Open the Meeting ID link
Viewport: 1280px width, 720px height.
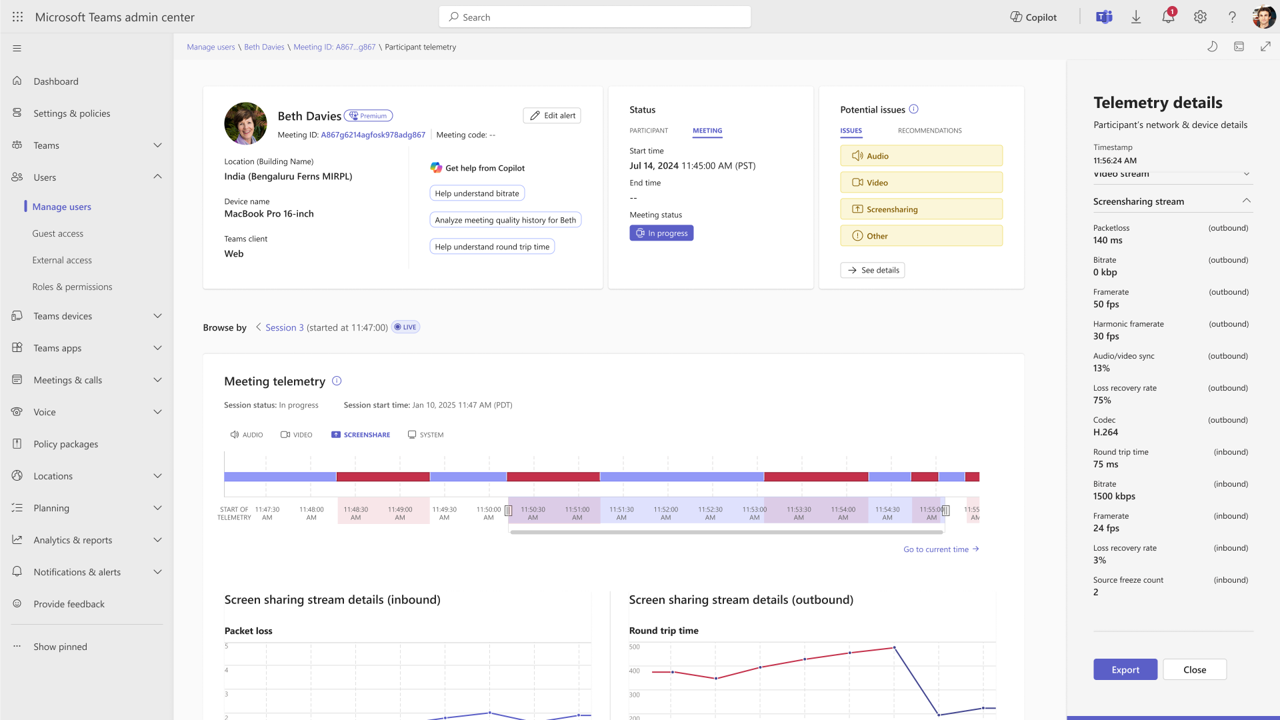point(373,135)
